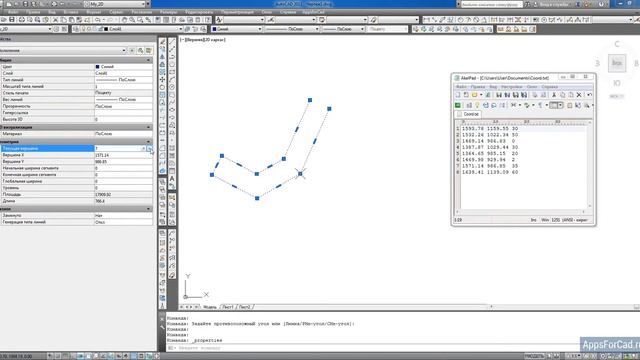Select the Line draw tool
This screenshot has height=360, width=640.
172,42
